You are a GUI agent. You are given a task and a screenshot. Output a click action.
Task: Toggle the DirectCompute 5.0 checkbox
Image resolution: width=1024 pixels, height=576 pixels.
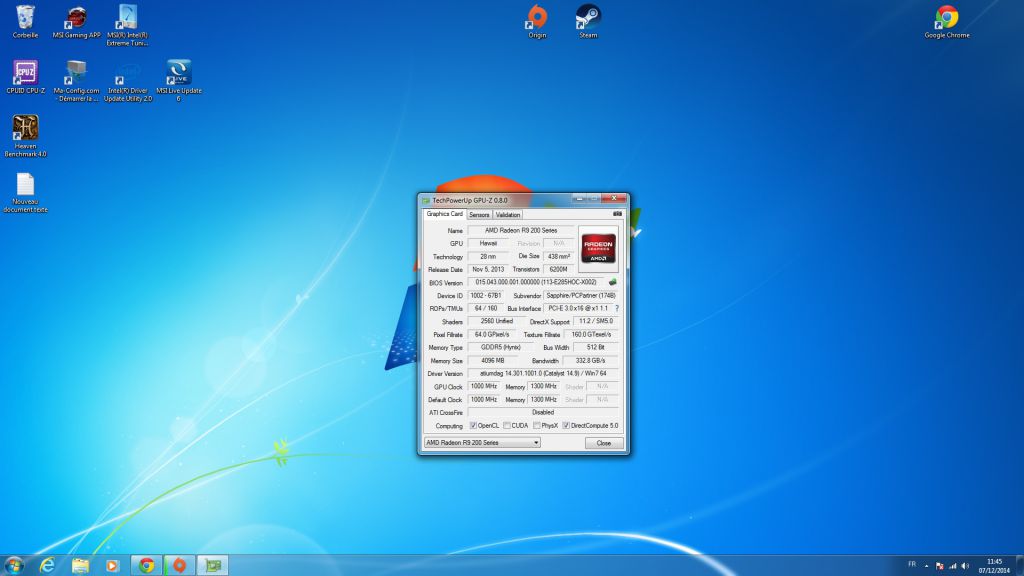(x=566, y=426)
